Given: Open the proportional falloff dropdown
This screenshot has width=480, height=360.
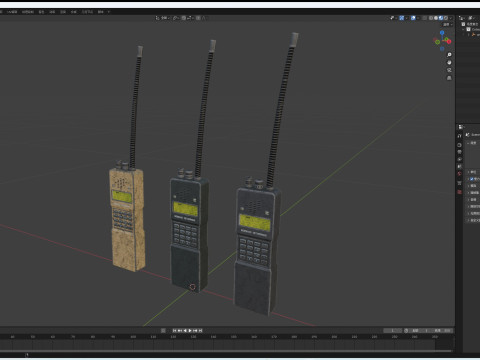Looking at the screenshot, I should [204, 18].
